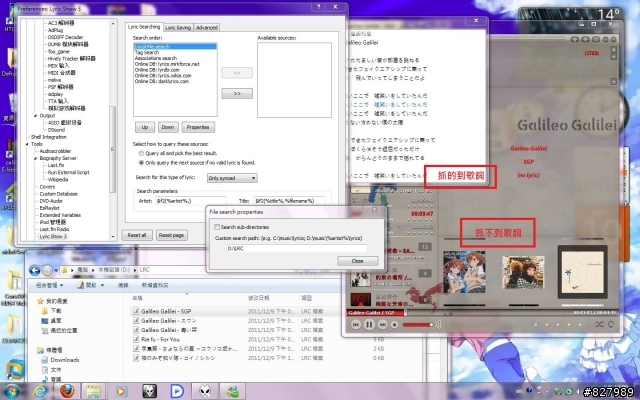This screenshot has height=400, width=640.
Task: Edit the custom search path D:\LRC field
Action: (x=297, y=248)
